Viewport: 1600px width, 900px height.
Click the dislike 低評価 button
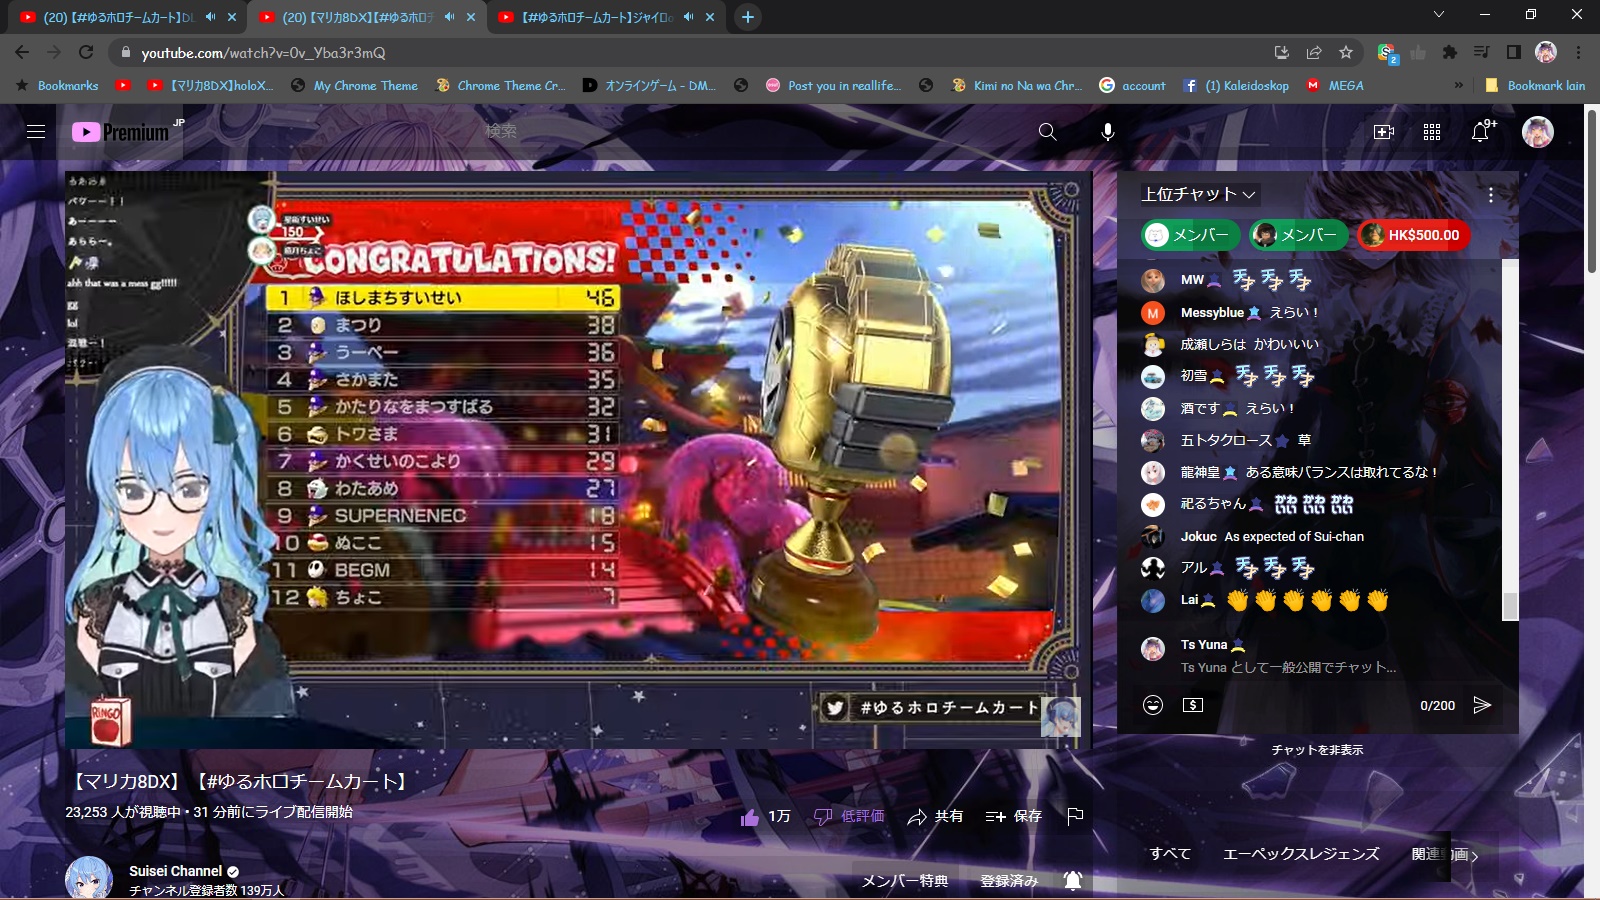coord(848,816)
